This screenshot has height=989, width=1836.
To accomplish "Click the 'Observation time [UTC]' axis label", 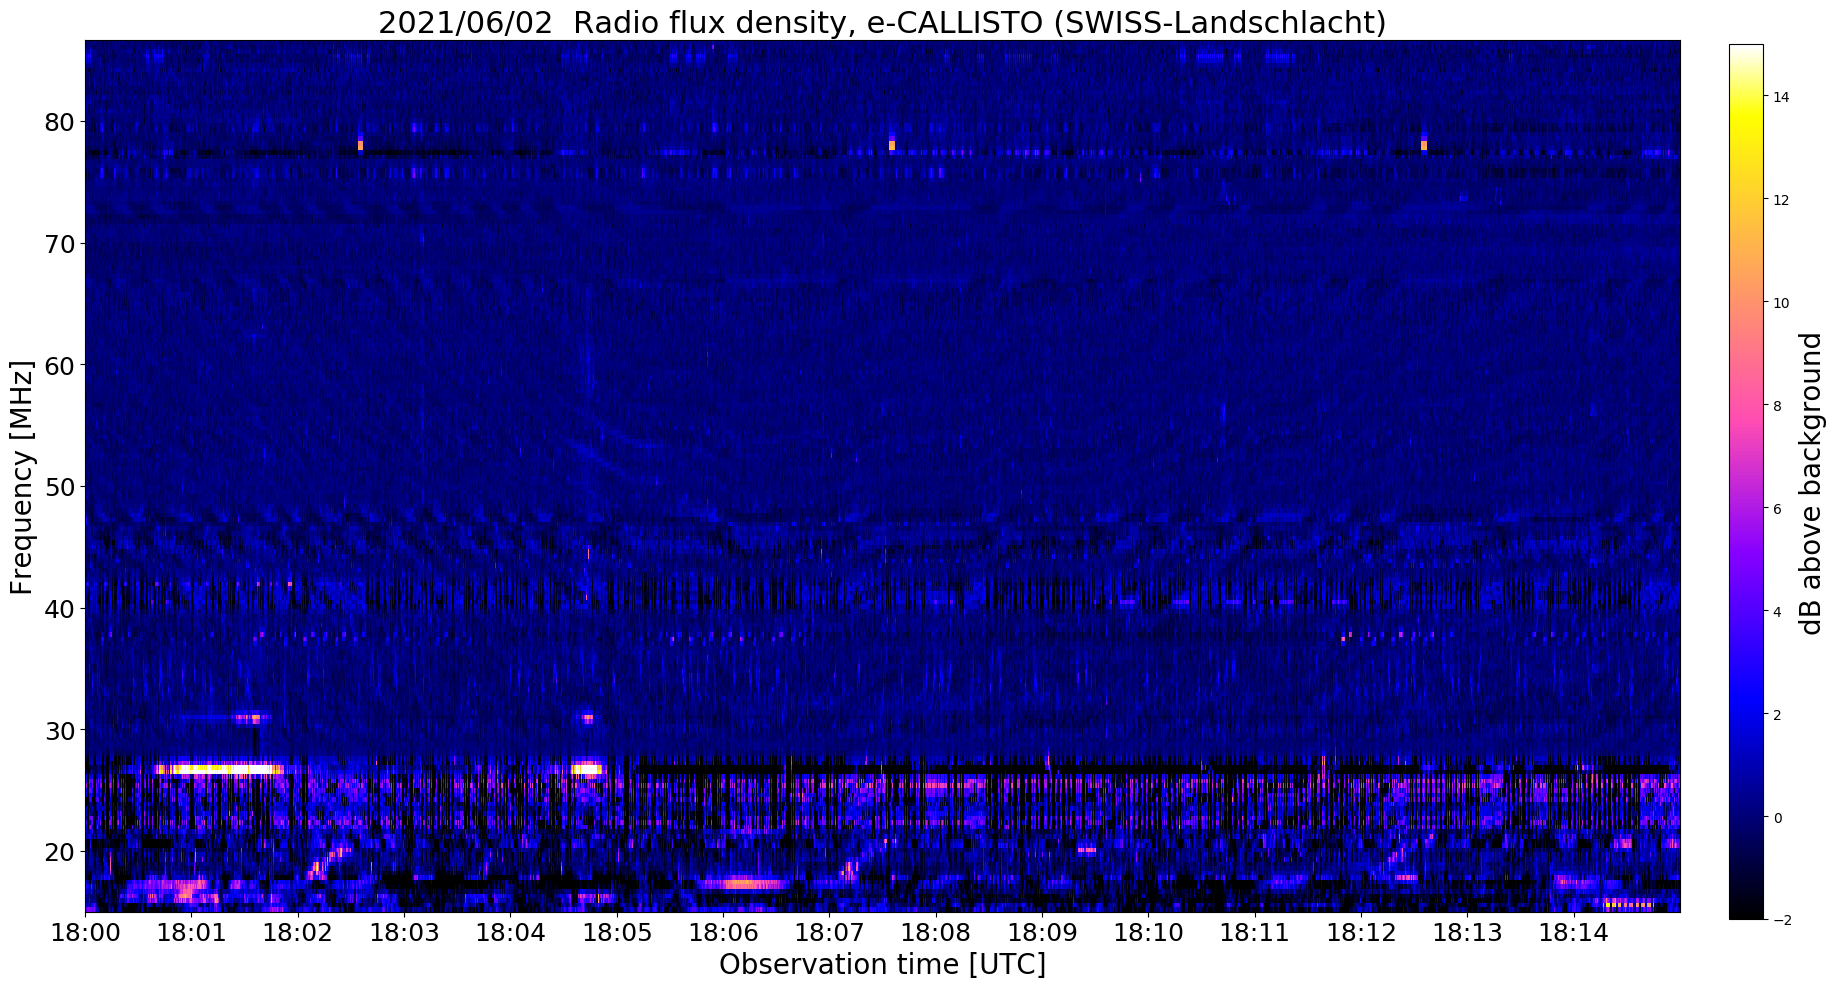I will [882, 965].
